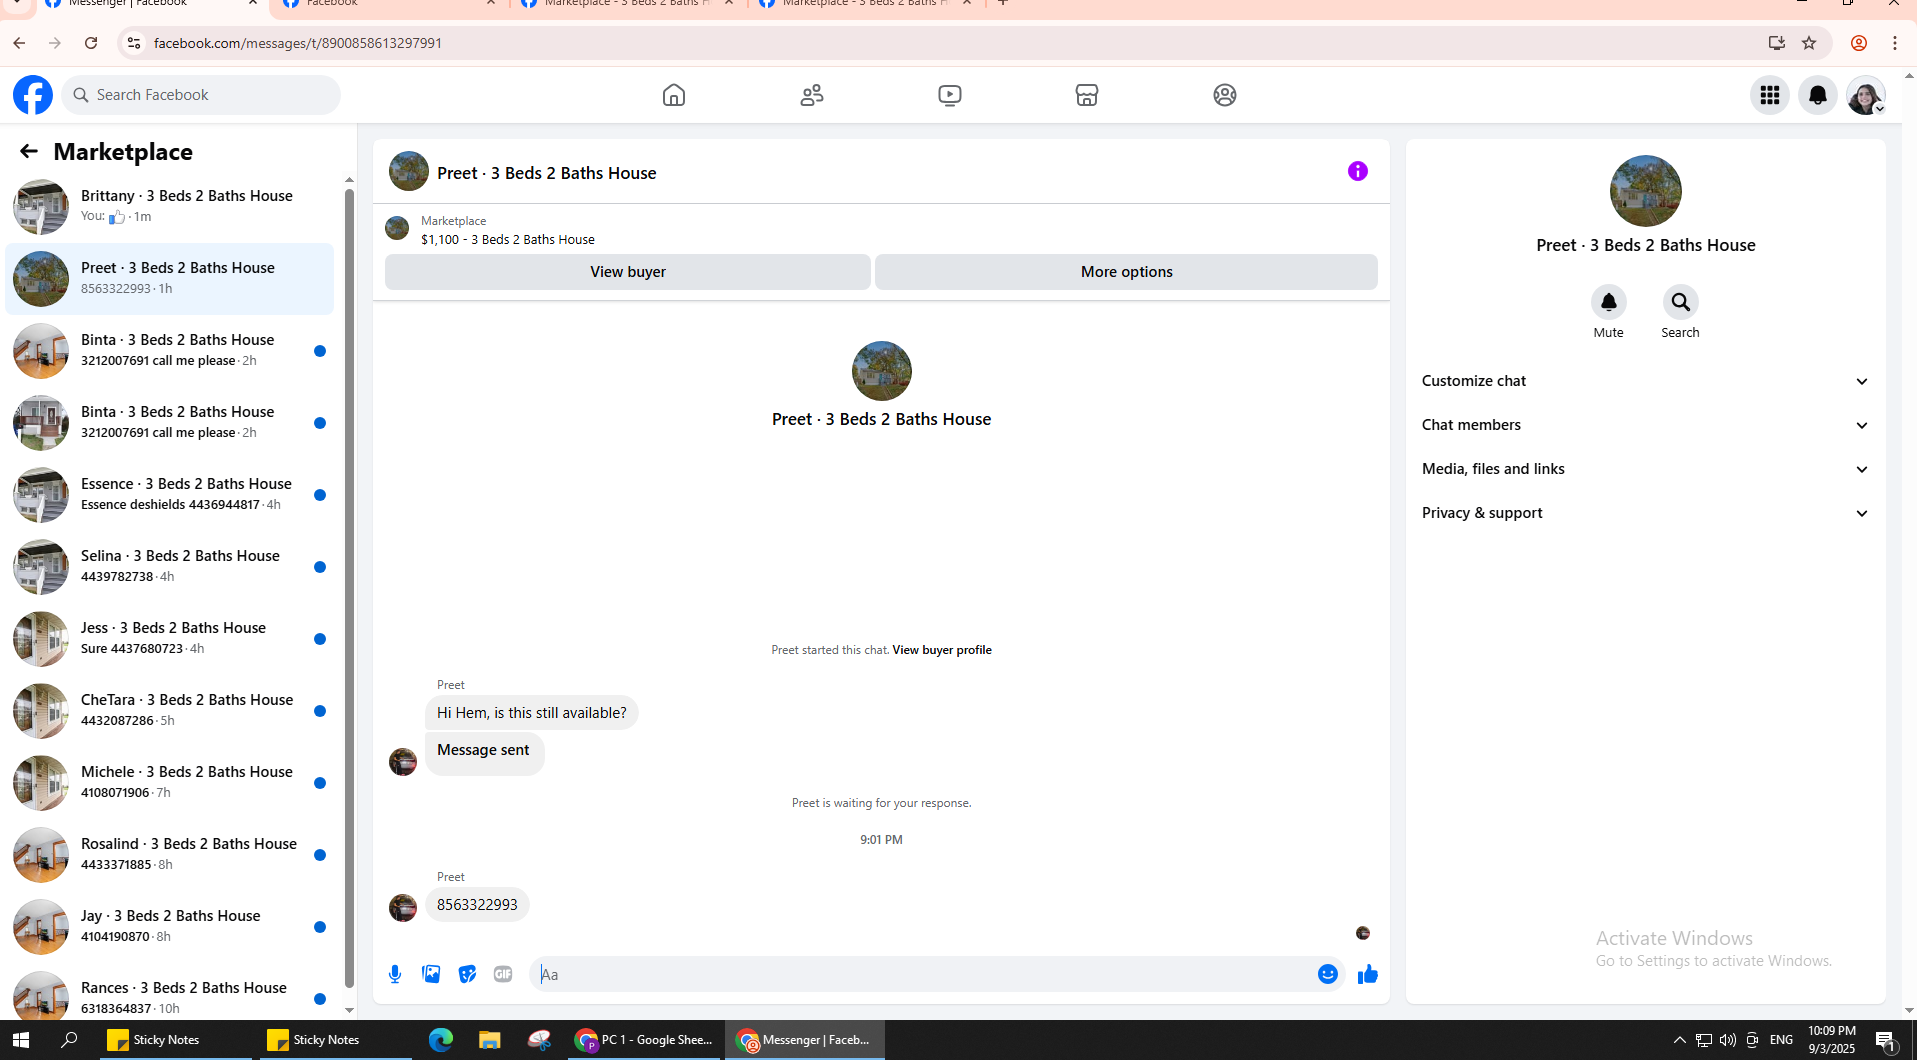Open File Explorer from taskbar

tap(489, 1040)
